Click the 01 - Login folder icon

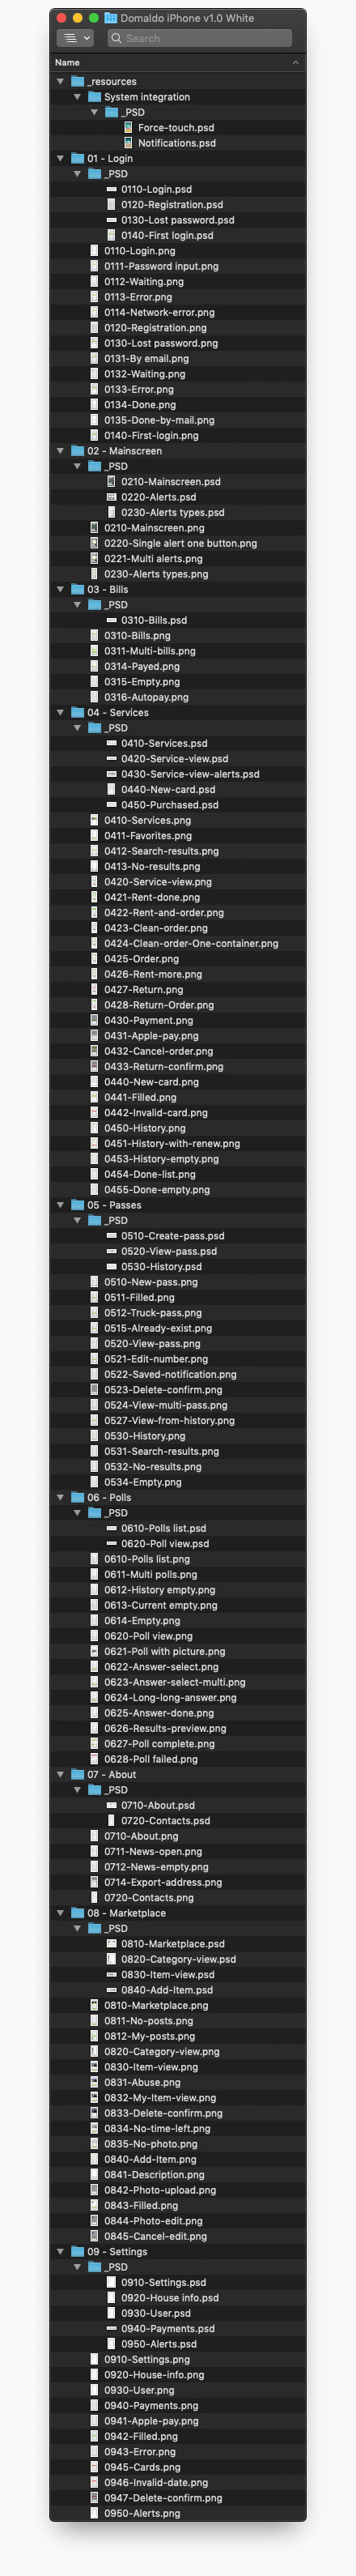(x=77, y=158)
